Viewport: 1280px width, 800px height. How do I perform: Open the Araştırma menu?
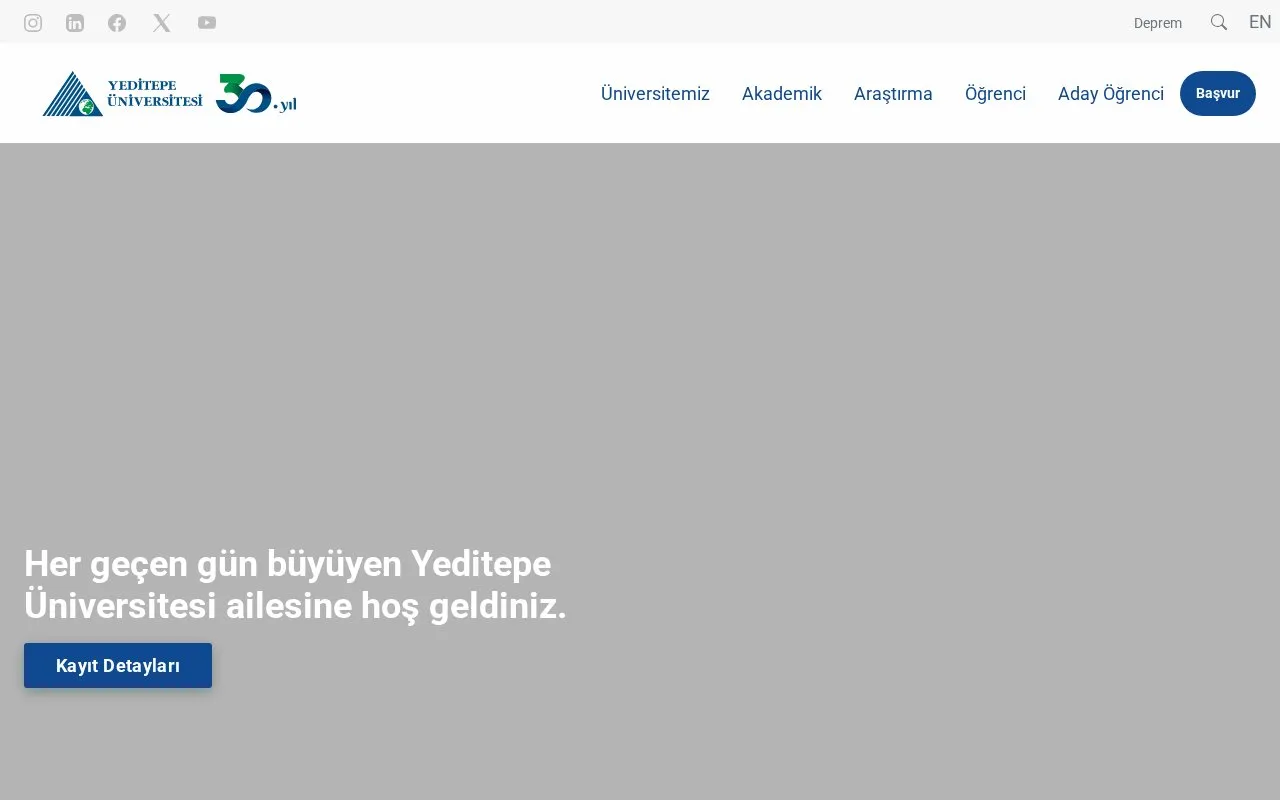[893, 94]
